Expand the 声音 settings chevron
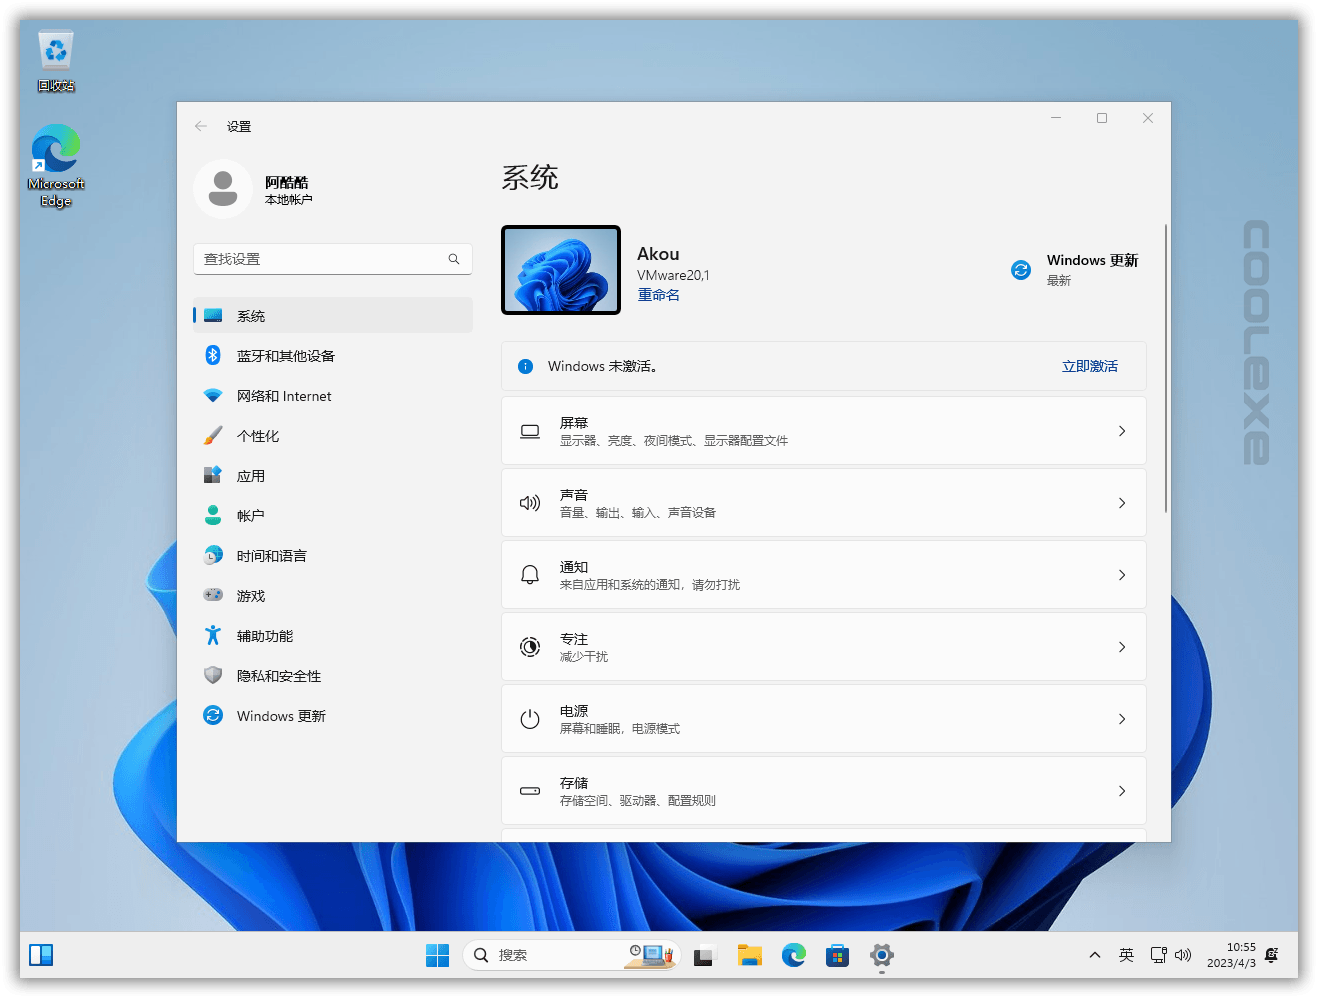 pos(1122,503)
